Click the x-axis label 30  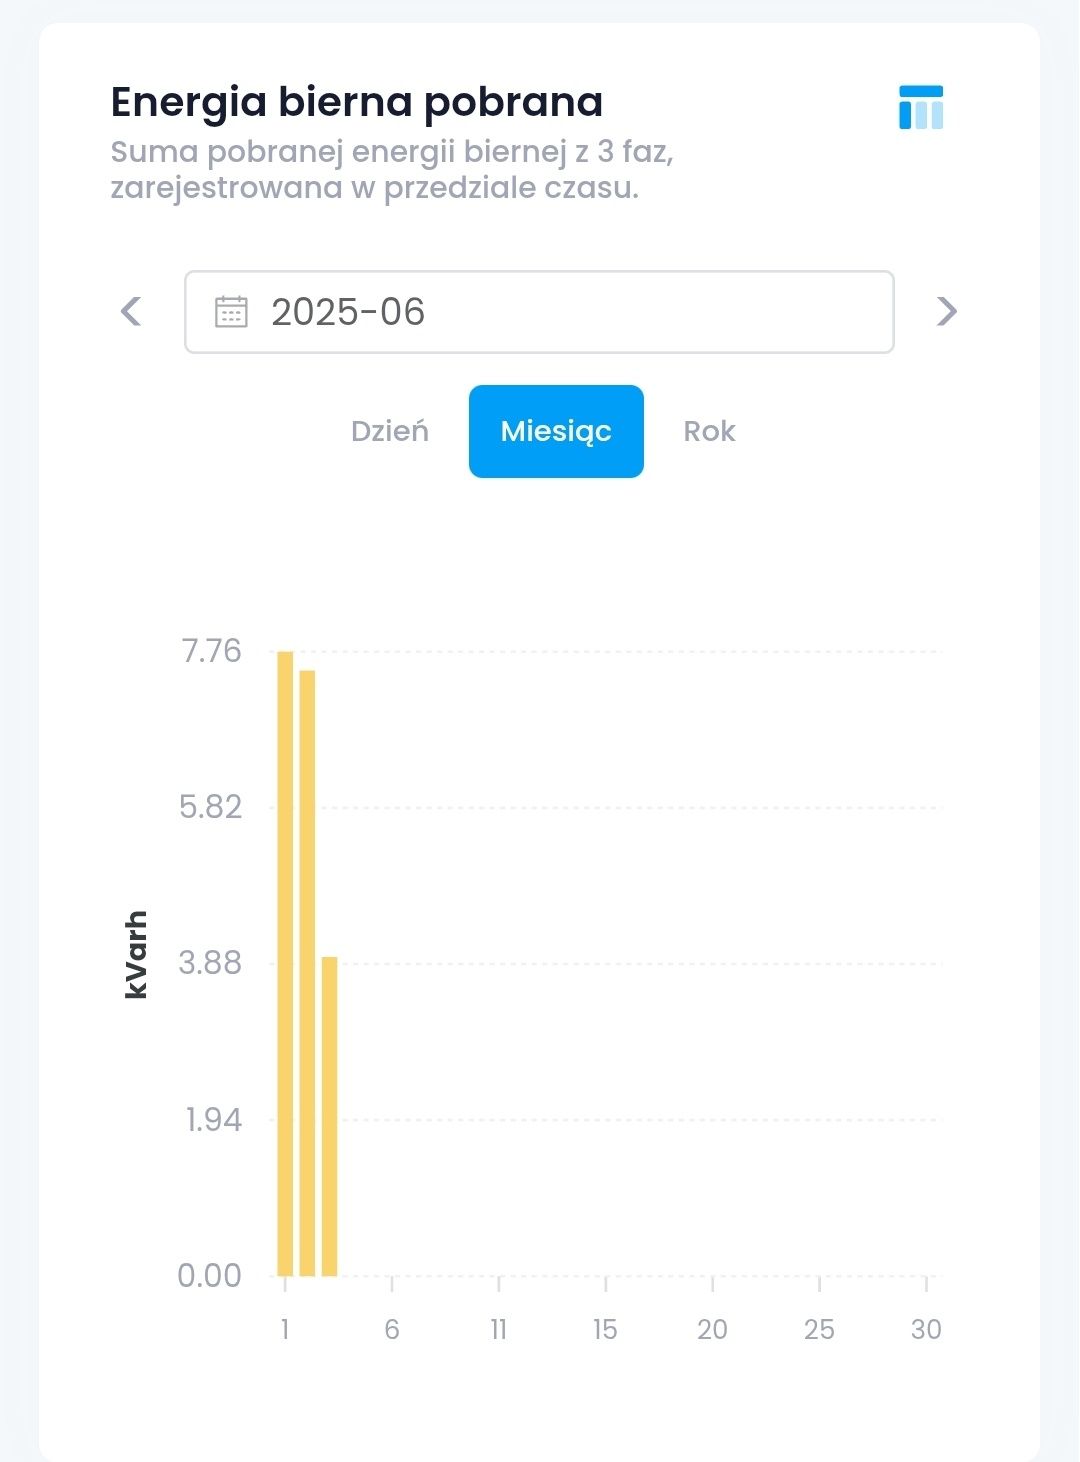(x=926, y=1329)
